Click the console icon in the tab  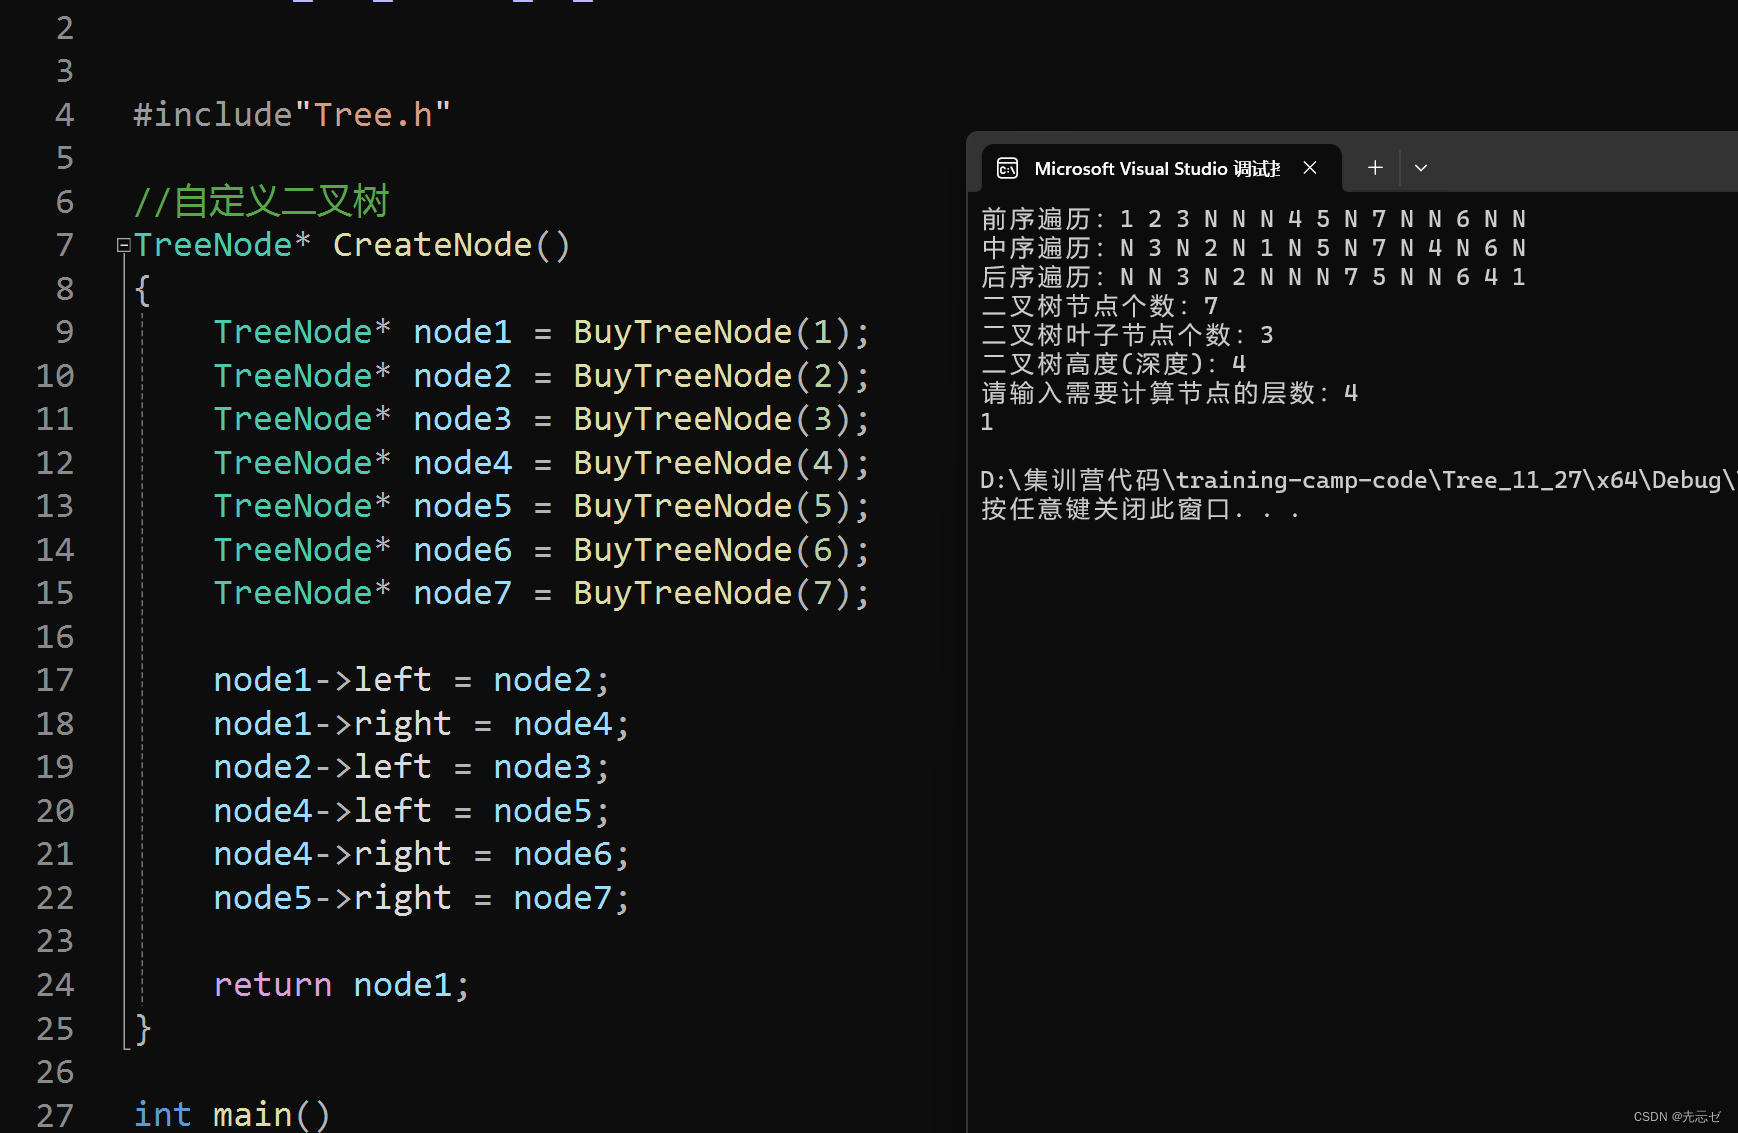click(x=1007, y=168)
